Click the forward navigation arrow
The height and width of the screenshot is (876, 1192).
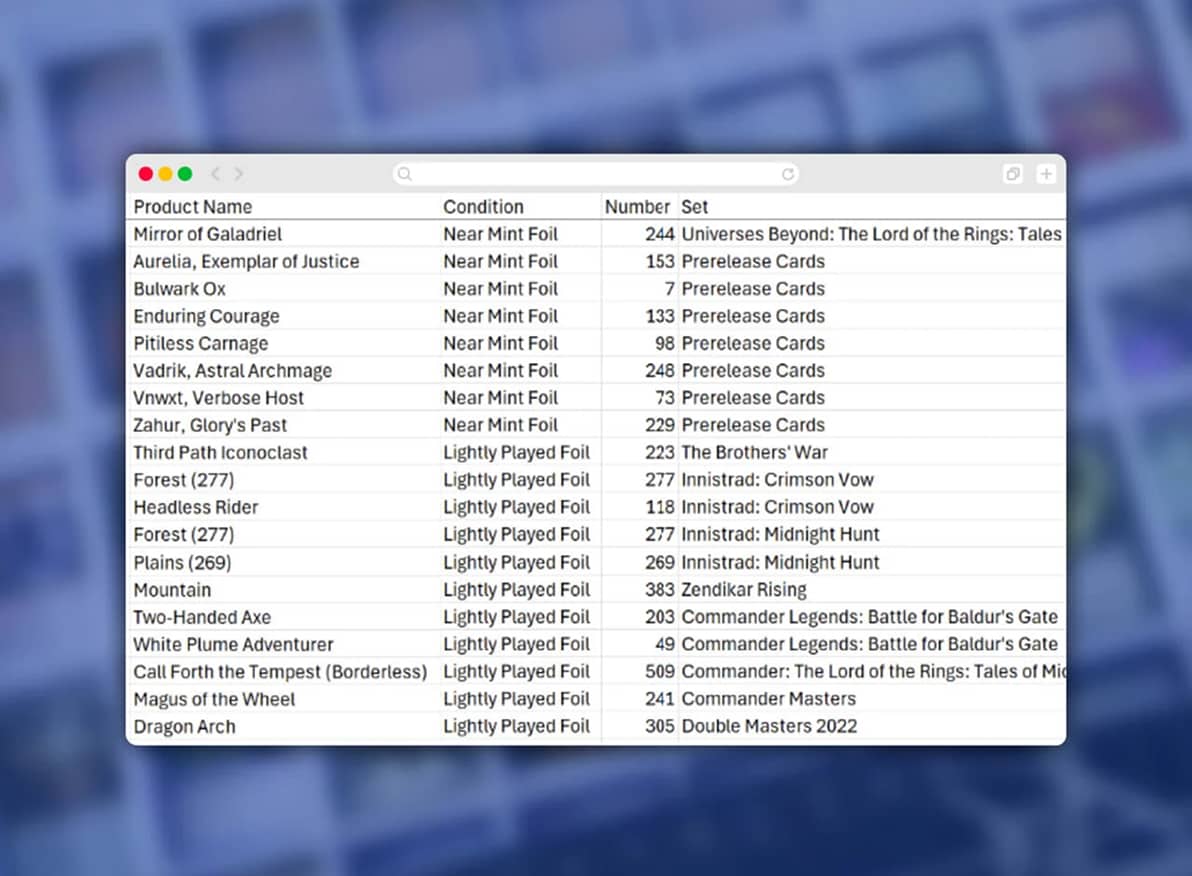239,174
